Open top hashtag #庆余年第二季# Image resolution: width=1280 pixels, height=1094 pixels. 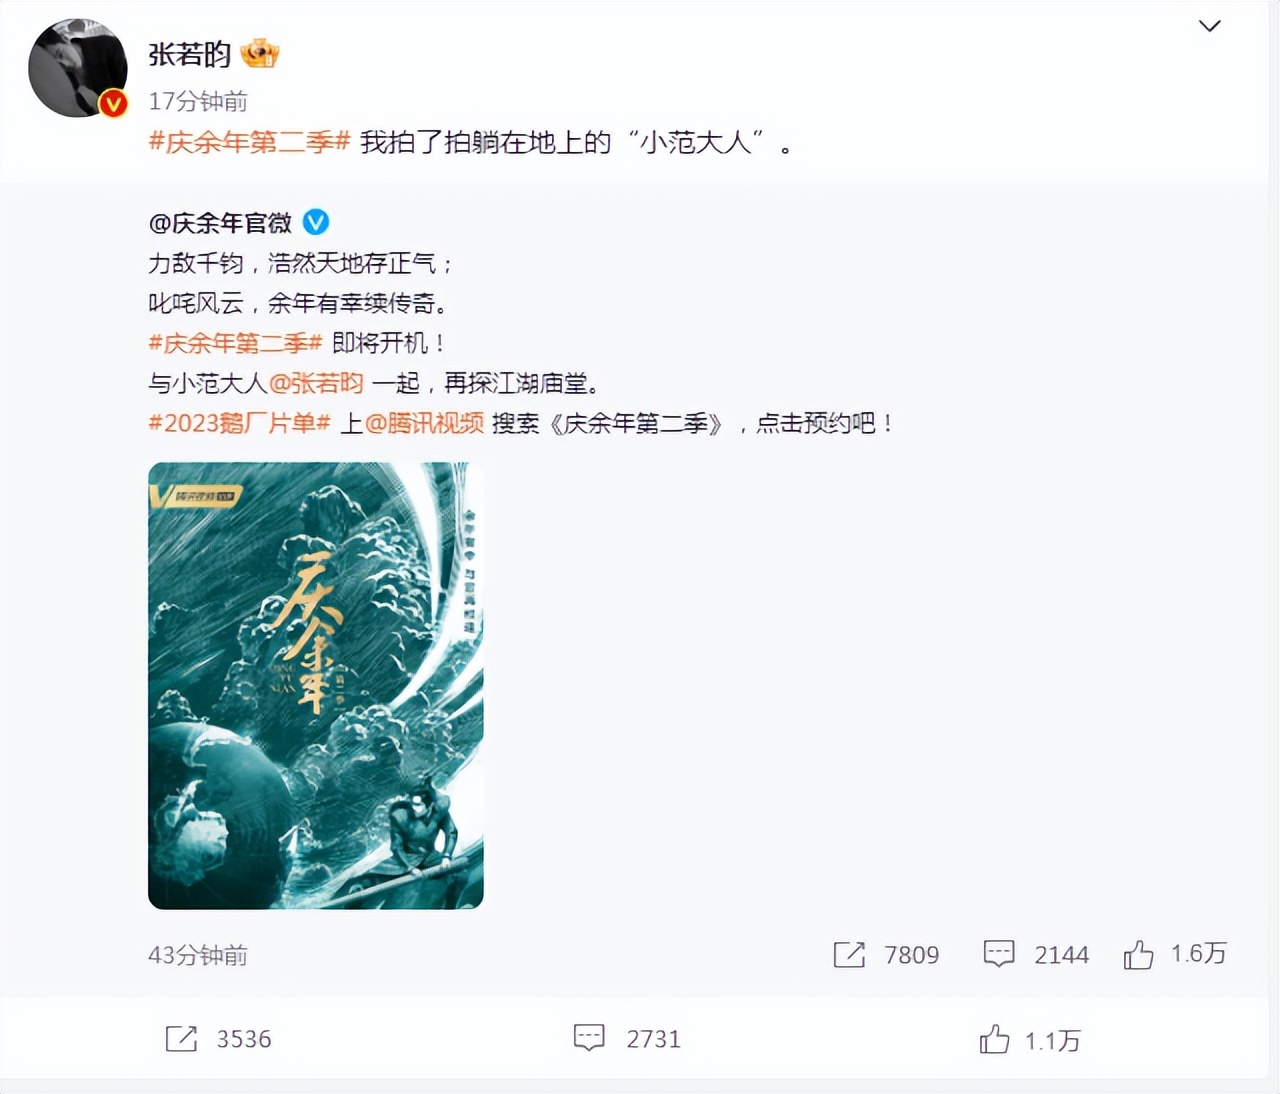pyautogui.click(x=249, y=143)
